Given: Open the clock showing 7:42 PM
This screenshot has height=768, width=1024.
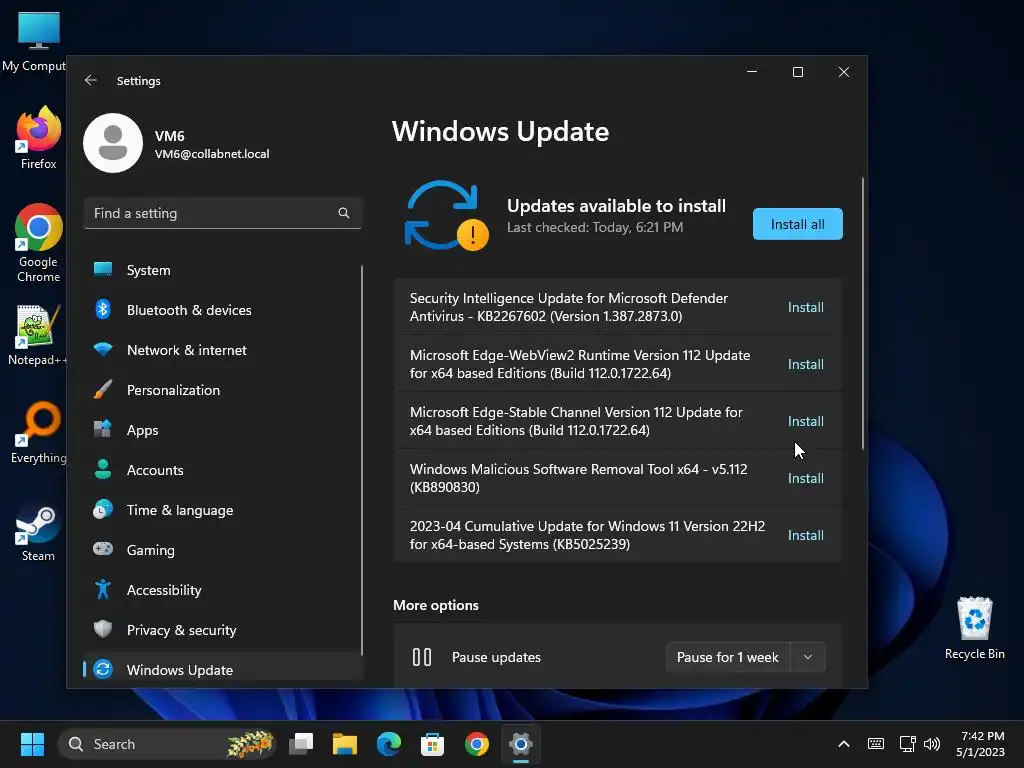Looking at the screenshot, I should 980,744.
